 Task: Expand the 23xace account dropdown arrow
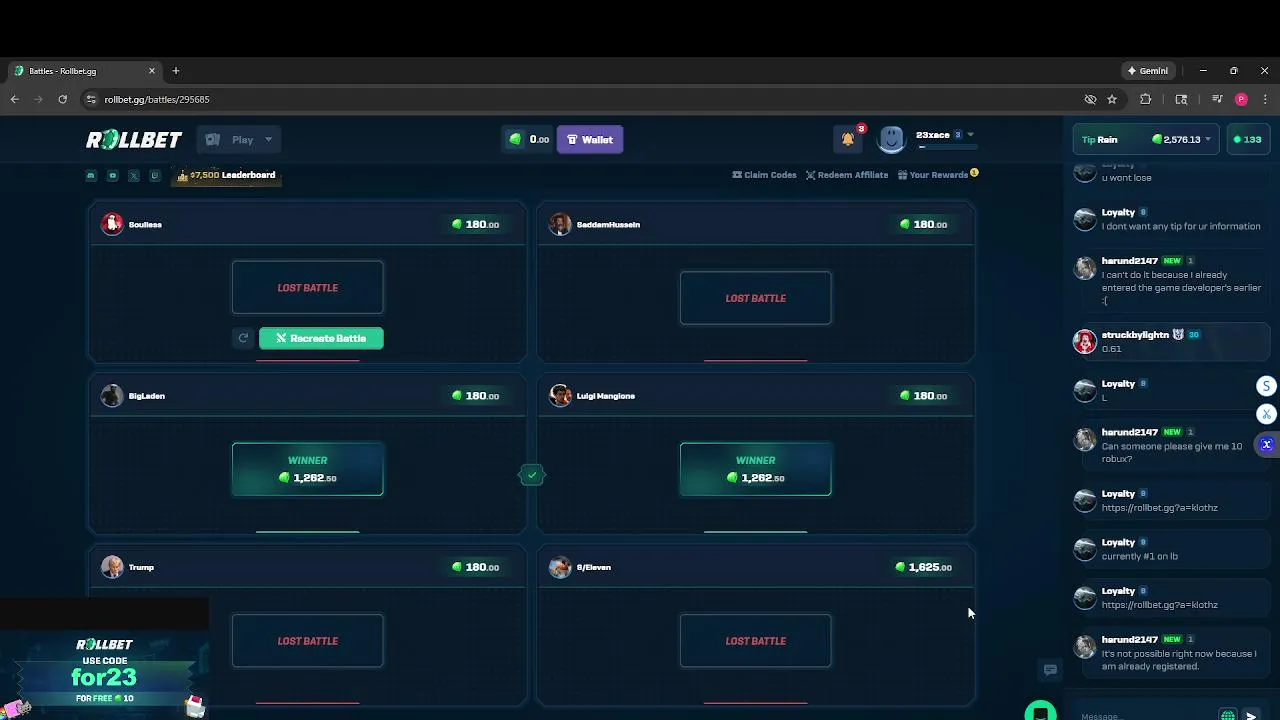click(970, 135)
